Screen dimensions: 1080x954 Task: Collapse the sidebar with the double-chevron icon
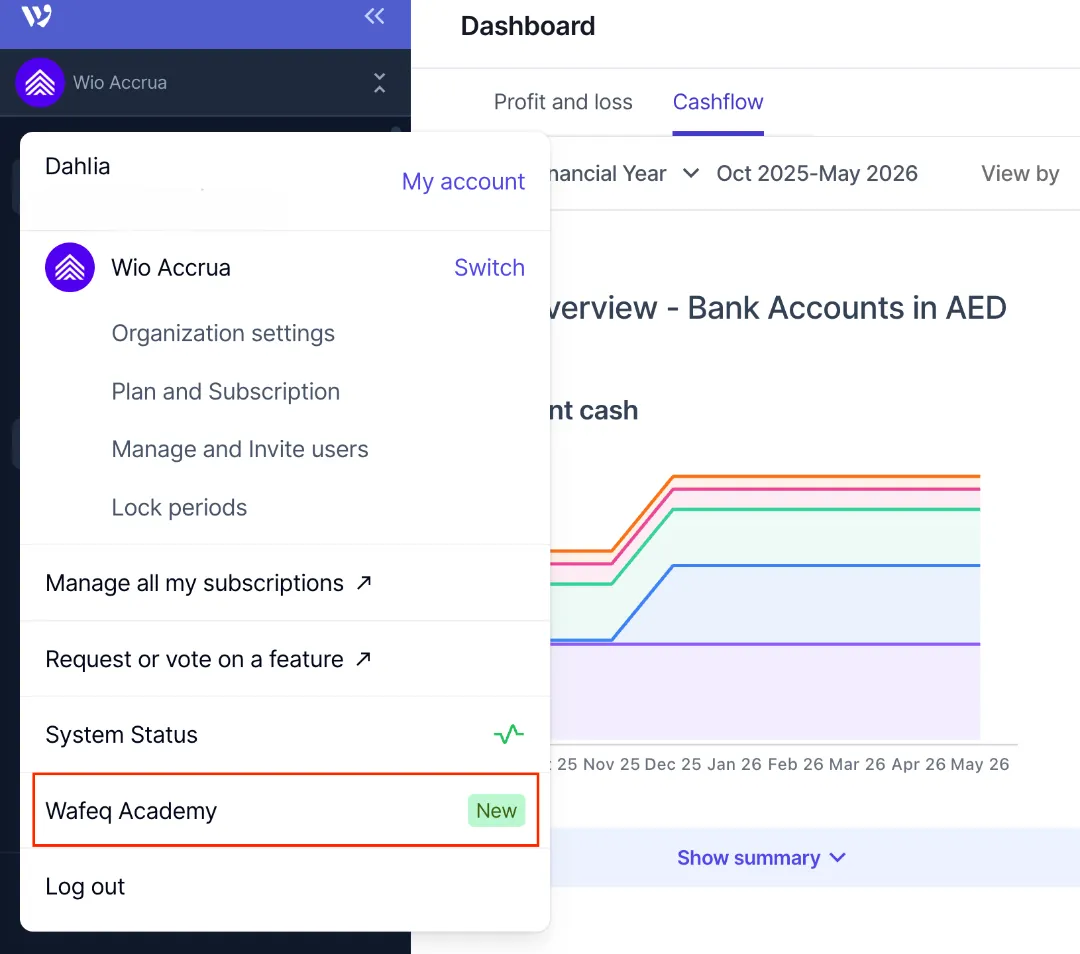375,16
